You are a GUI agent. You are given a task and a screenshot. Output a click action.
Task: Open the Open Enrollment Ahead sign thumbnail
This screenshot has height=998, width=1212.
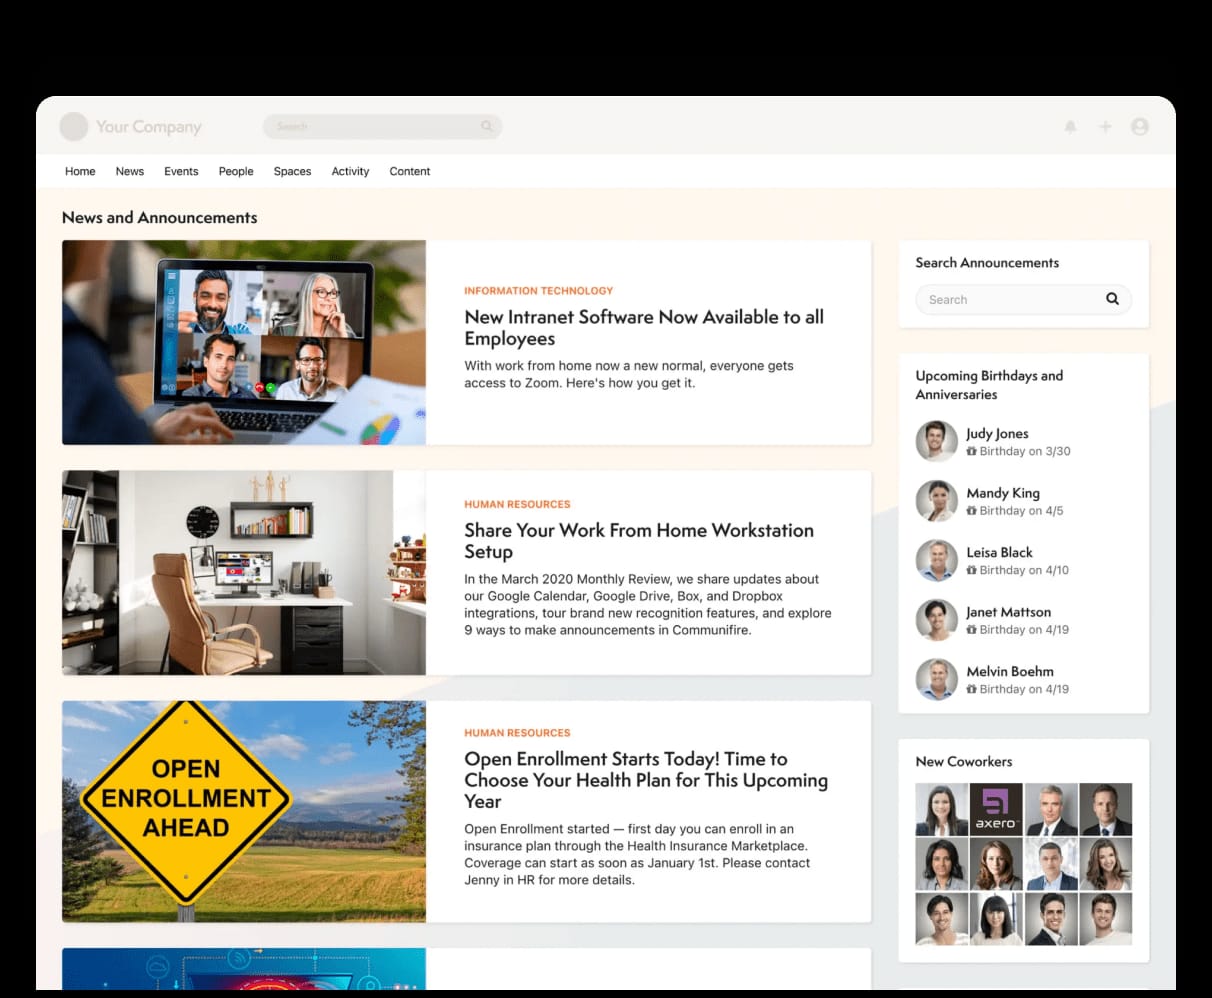[x=244, y=811]
